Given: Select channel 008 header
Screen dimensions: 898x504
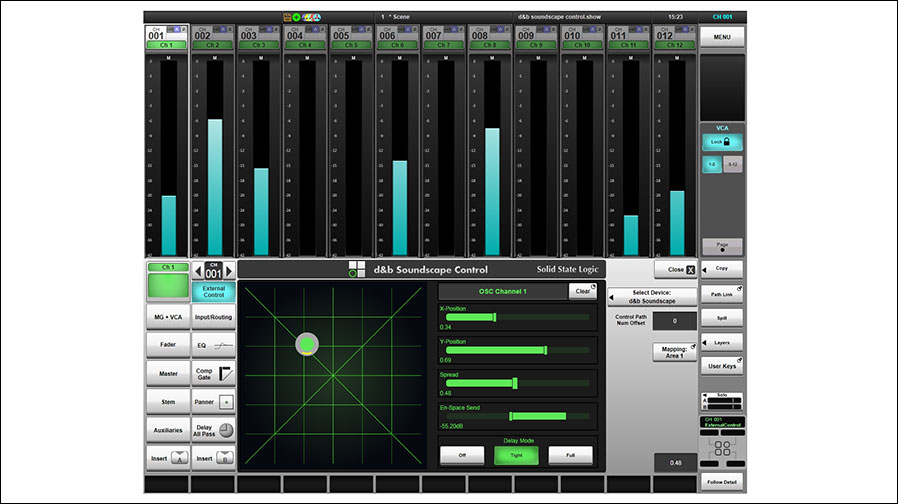Looking at the screenshot, I should [490, 37].
